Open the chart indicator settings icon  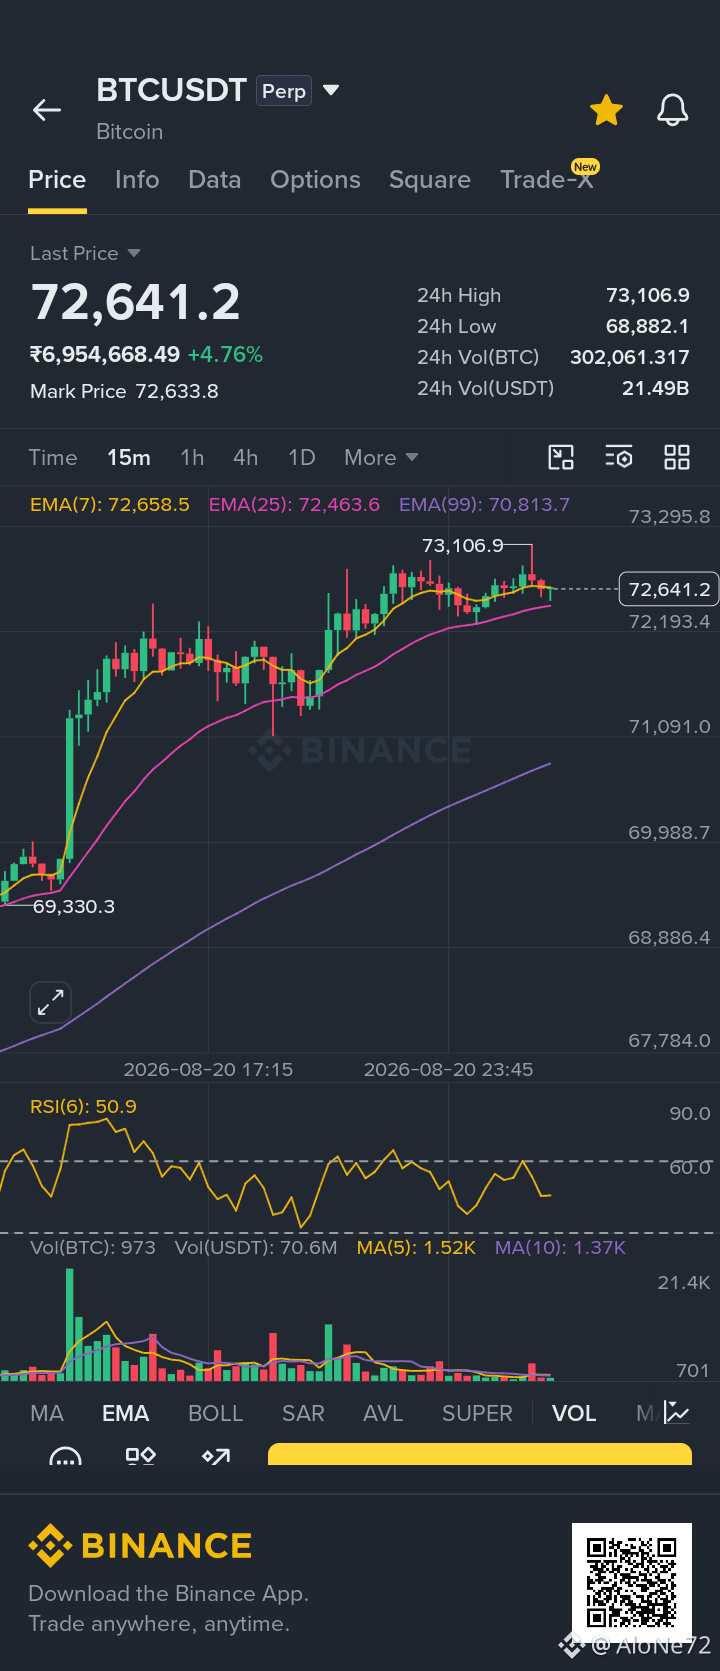(x=619, y=458)
